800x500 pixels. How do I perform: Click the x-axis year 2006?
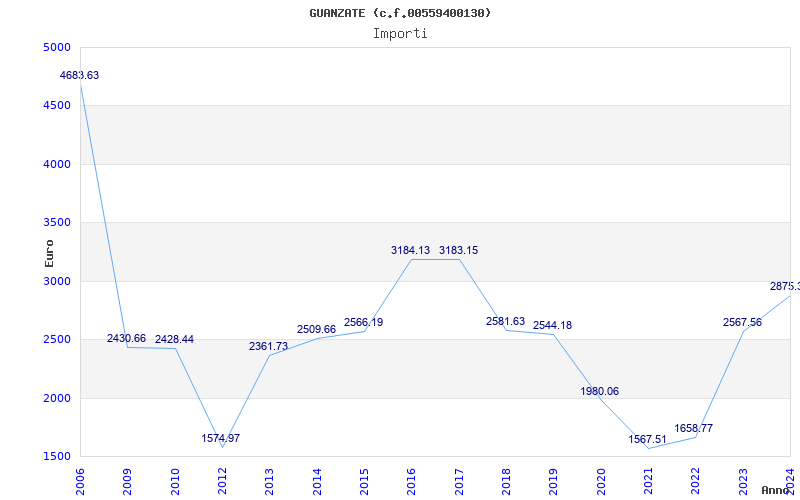[80, 482]
